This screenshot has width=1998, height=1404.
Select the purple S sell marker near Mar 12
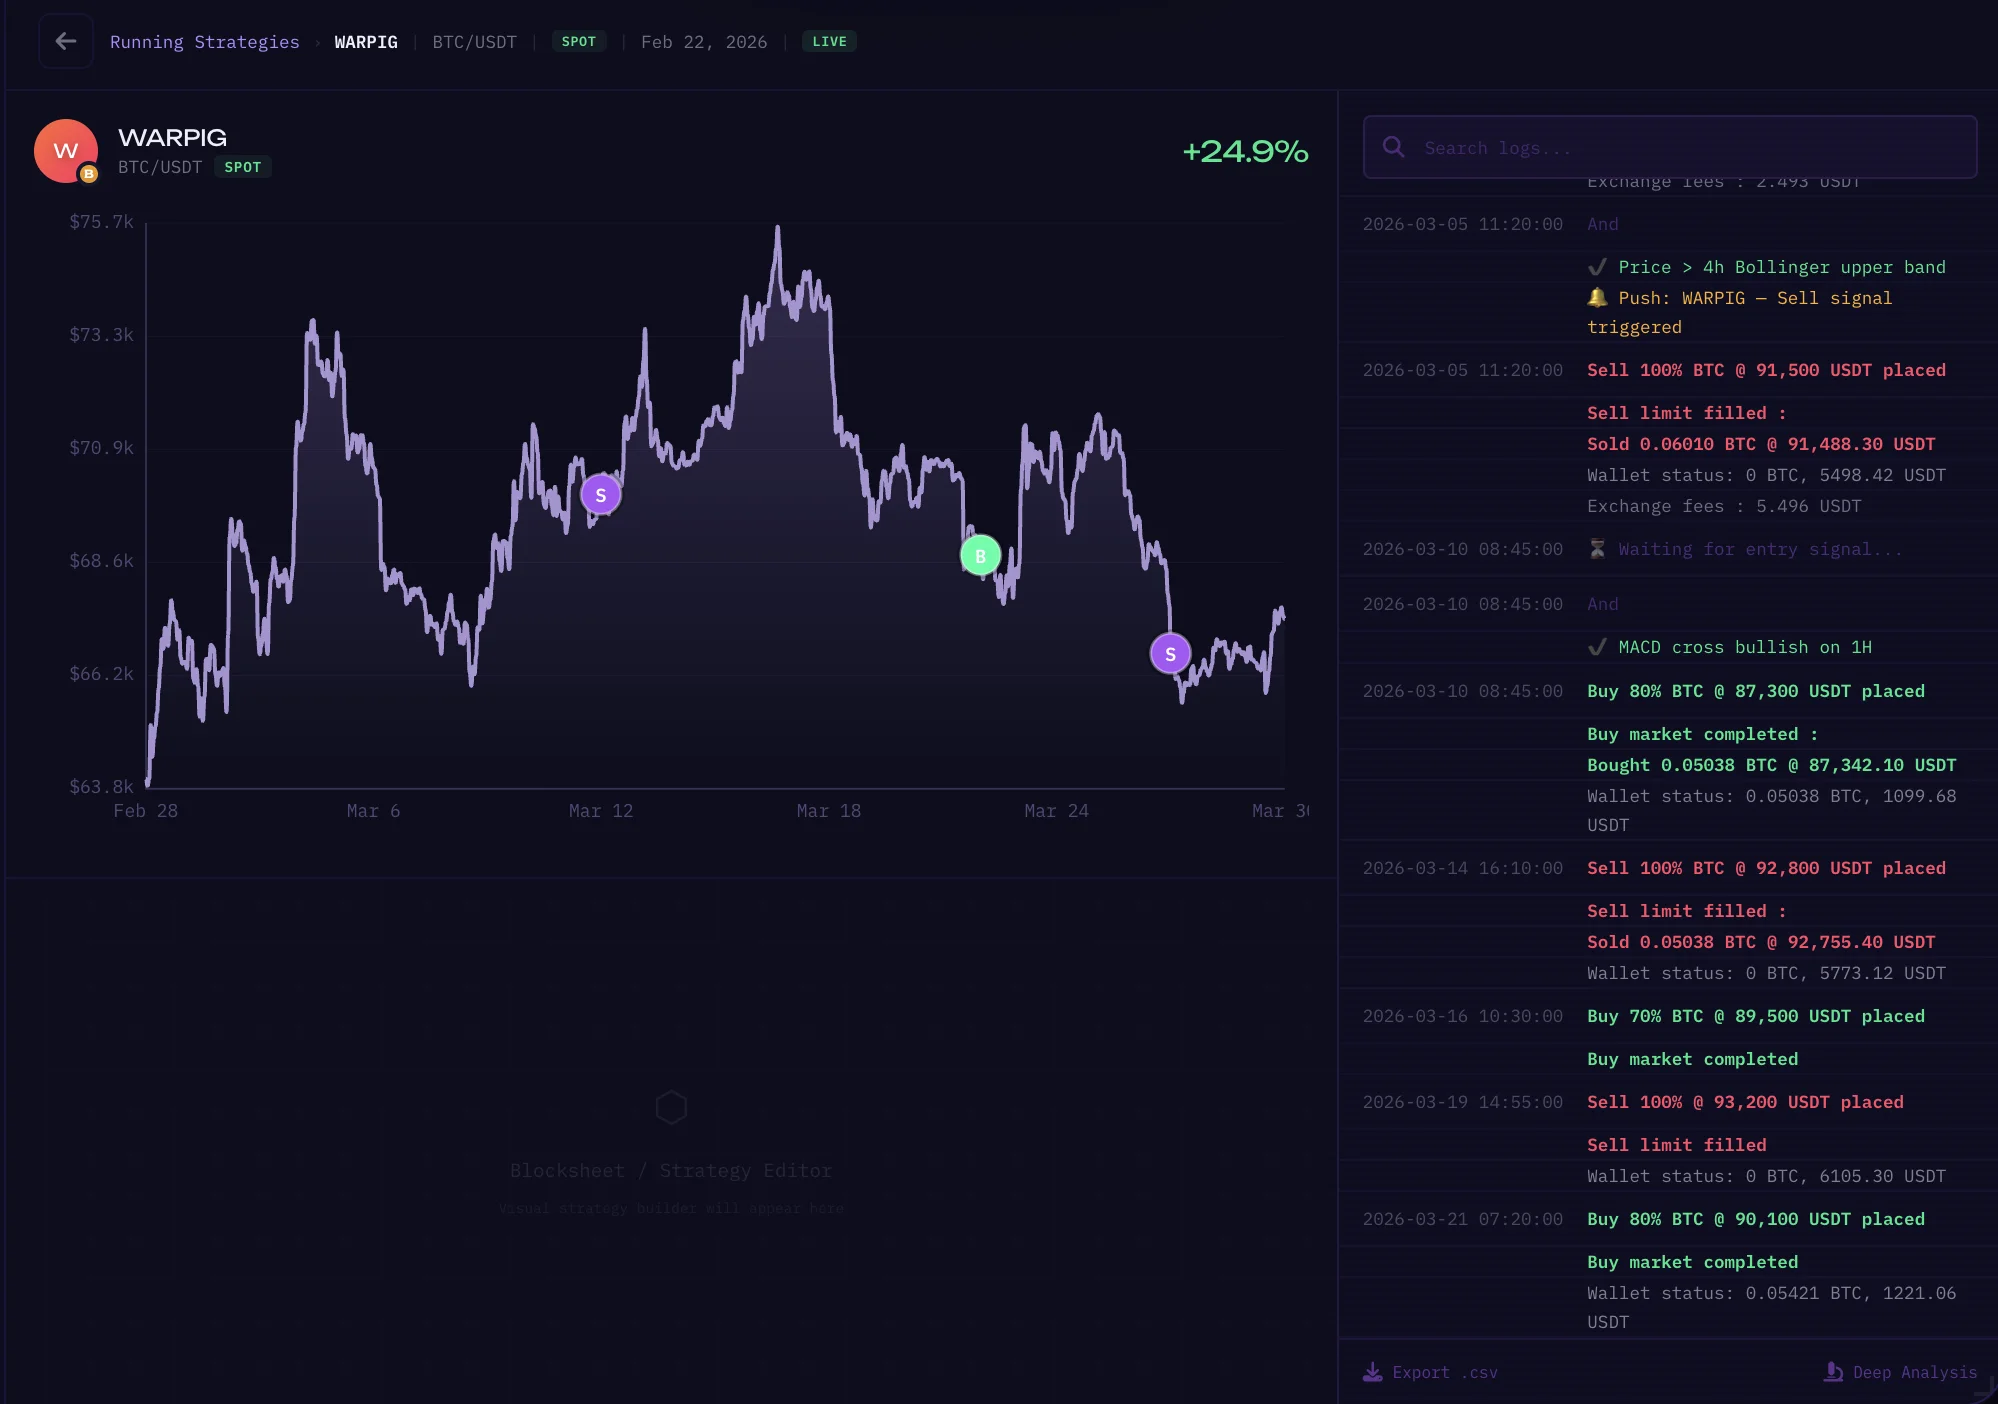(x=601, y=493)
